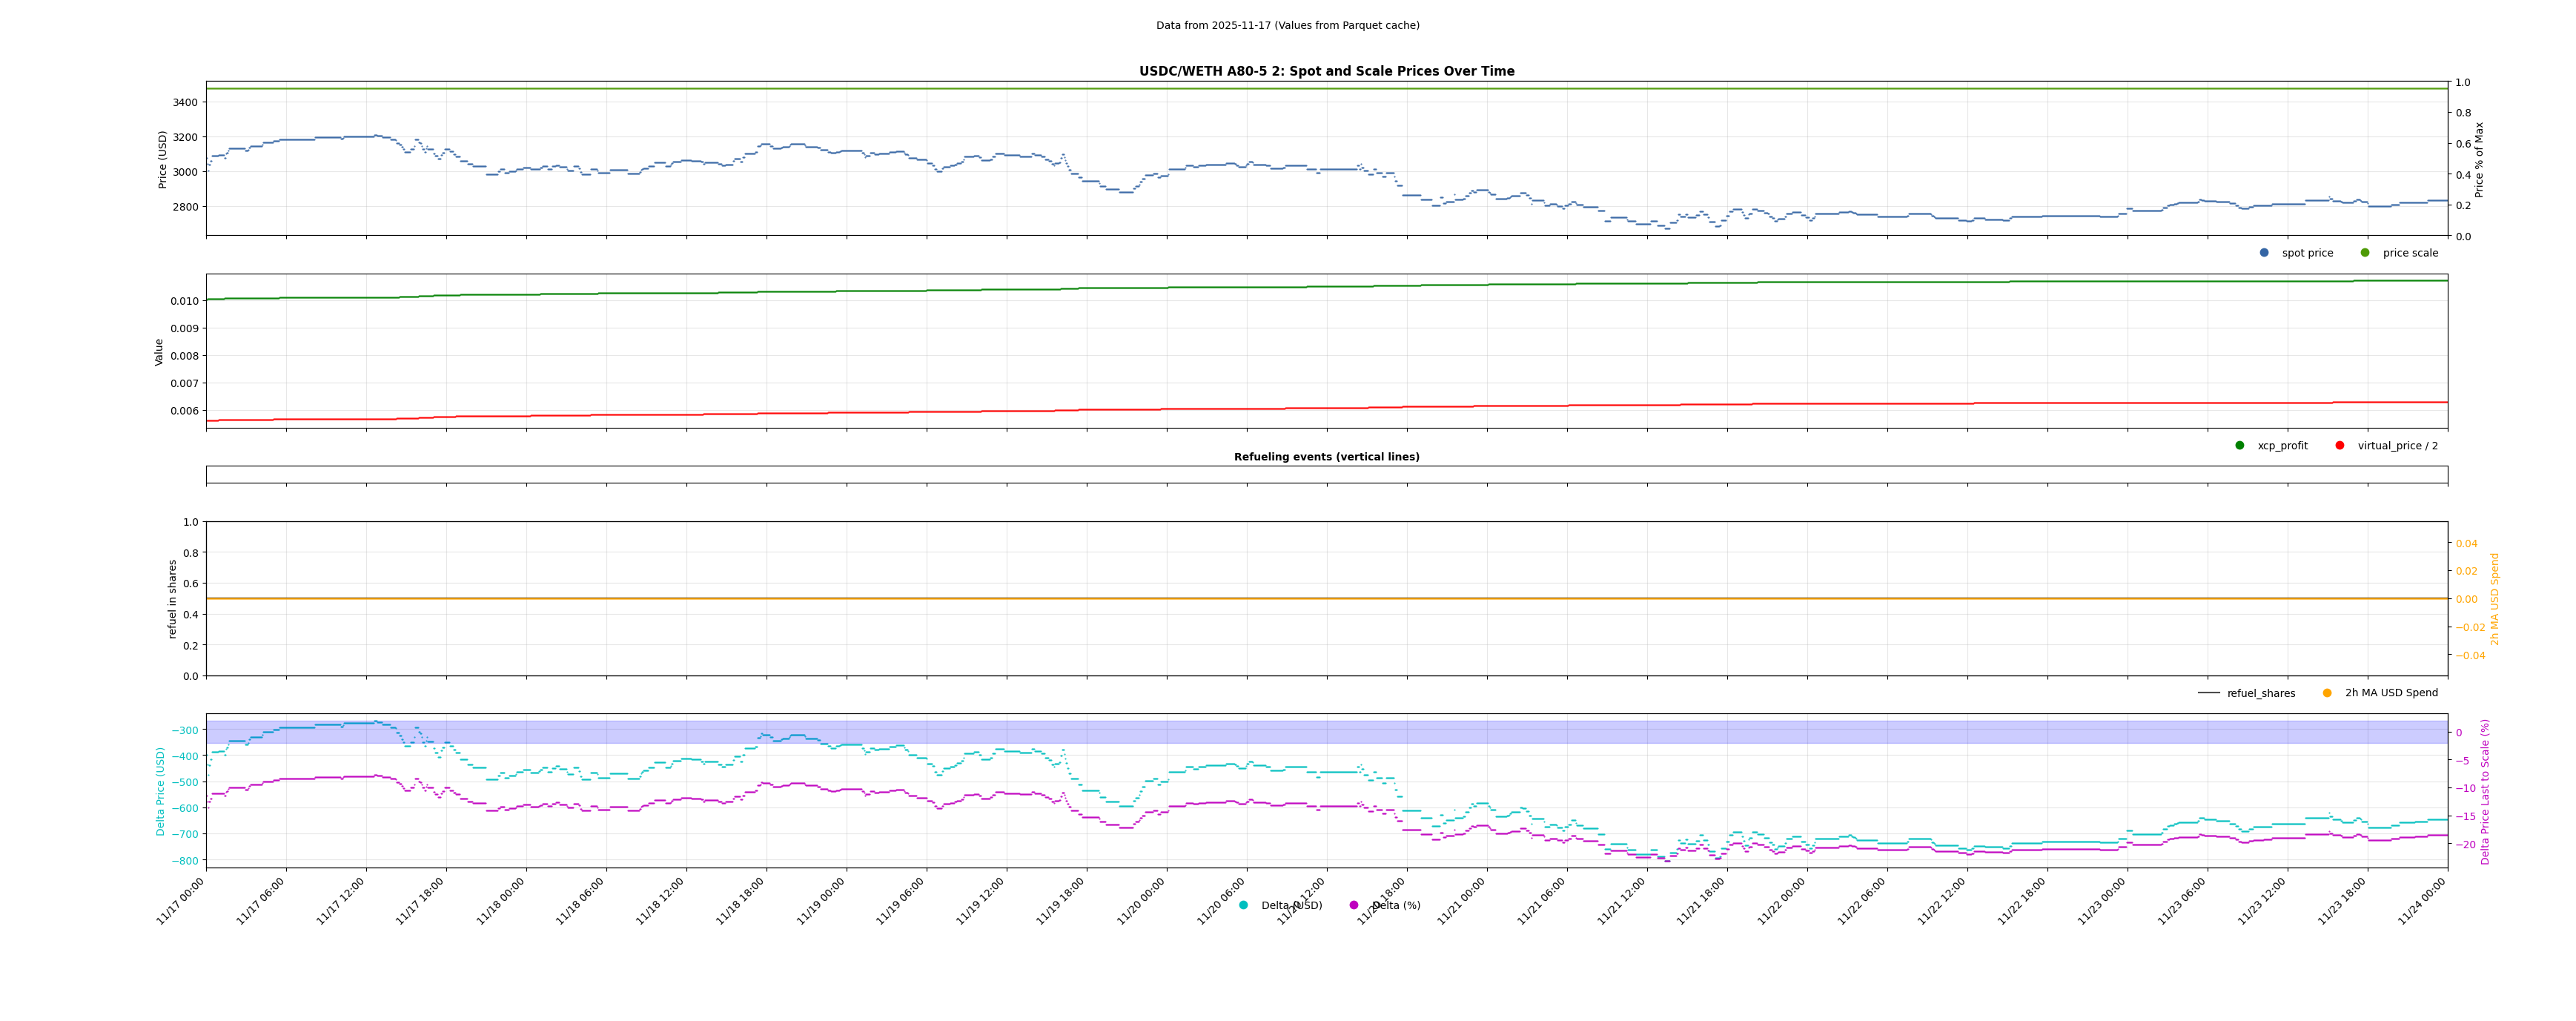This screenshot has height=1021, width=2576.
Task: Click the 'refuel in shares' y-axis label
Action: (x=172, y=599)
